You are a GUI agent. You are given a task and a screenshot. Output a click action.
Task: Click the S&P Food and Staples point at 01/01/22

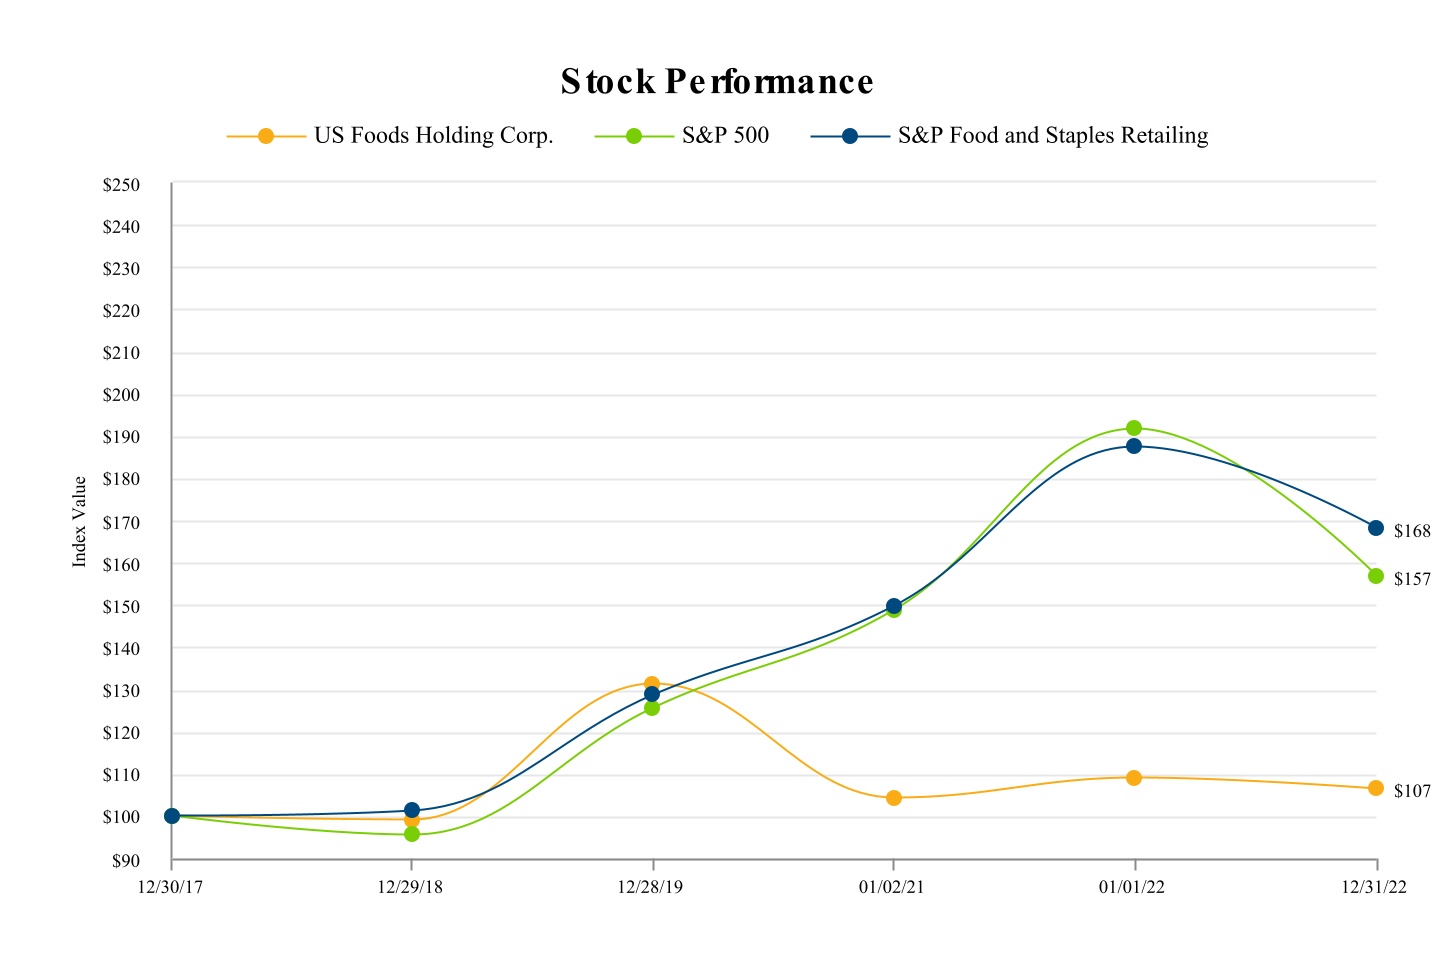[1134, 446]
